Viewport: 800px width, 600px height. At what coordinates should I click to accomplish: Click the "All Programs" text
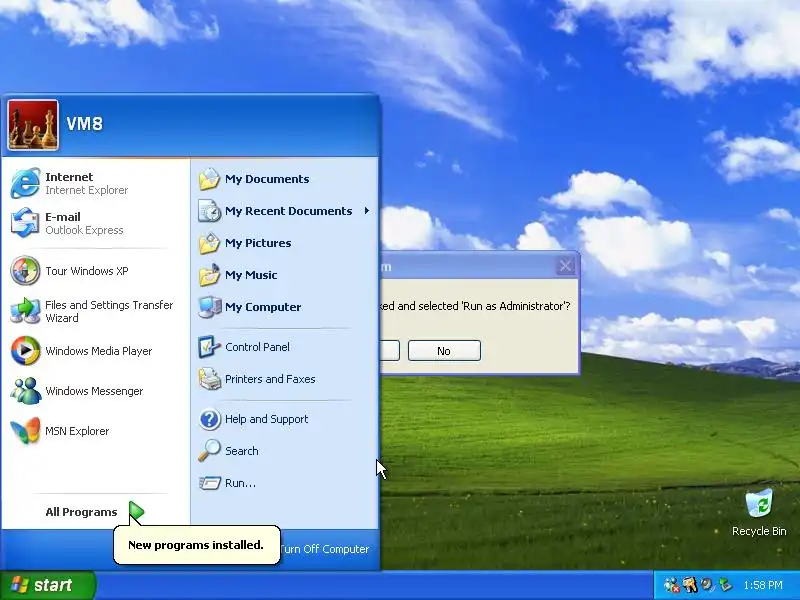tap(81, 512)
